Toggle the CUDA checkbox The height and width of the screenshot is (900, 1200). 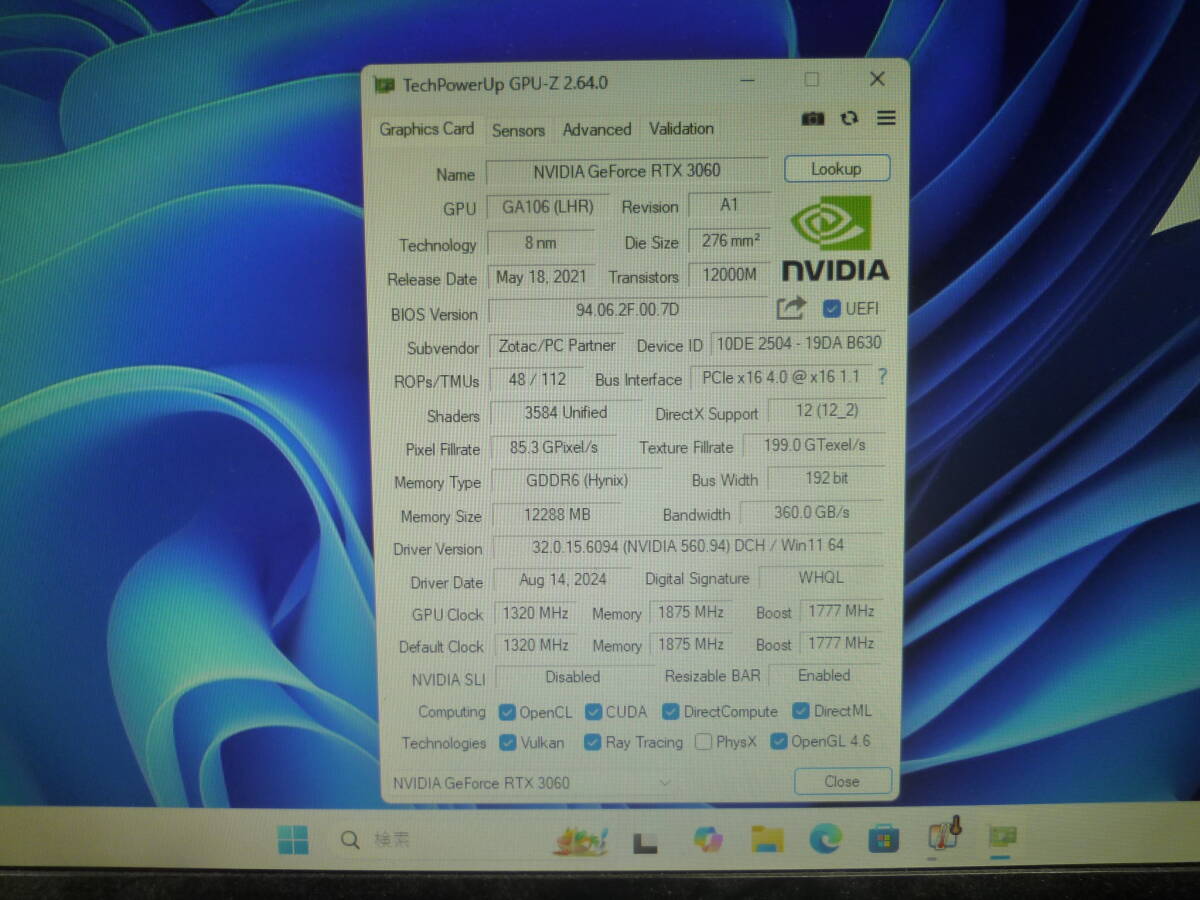pyautogui.click(x=593, y=712)
